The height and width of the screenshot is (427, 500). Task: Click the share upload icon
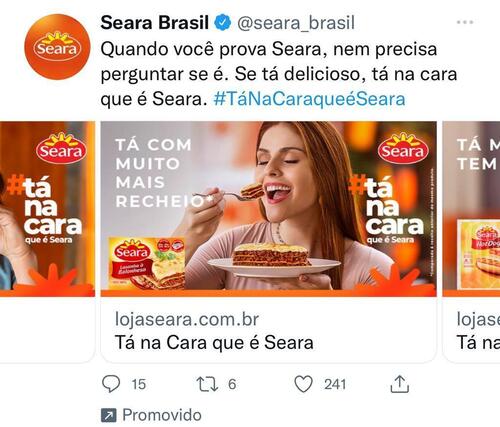tap(399, 384)
